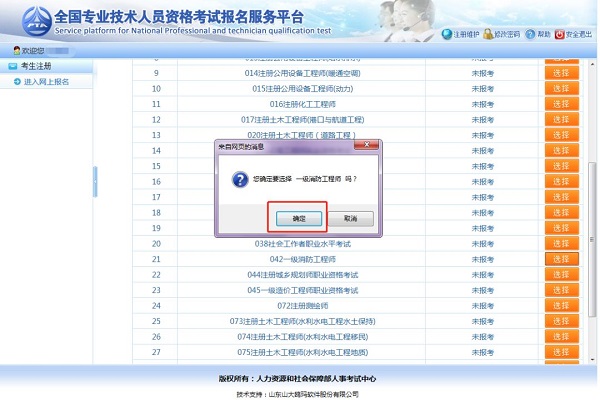The height and width of the screenshot is (400, 600).
Task: Click exam name 075注册土木工程师(水利水电工程地质)
Action: pos(302,352)
